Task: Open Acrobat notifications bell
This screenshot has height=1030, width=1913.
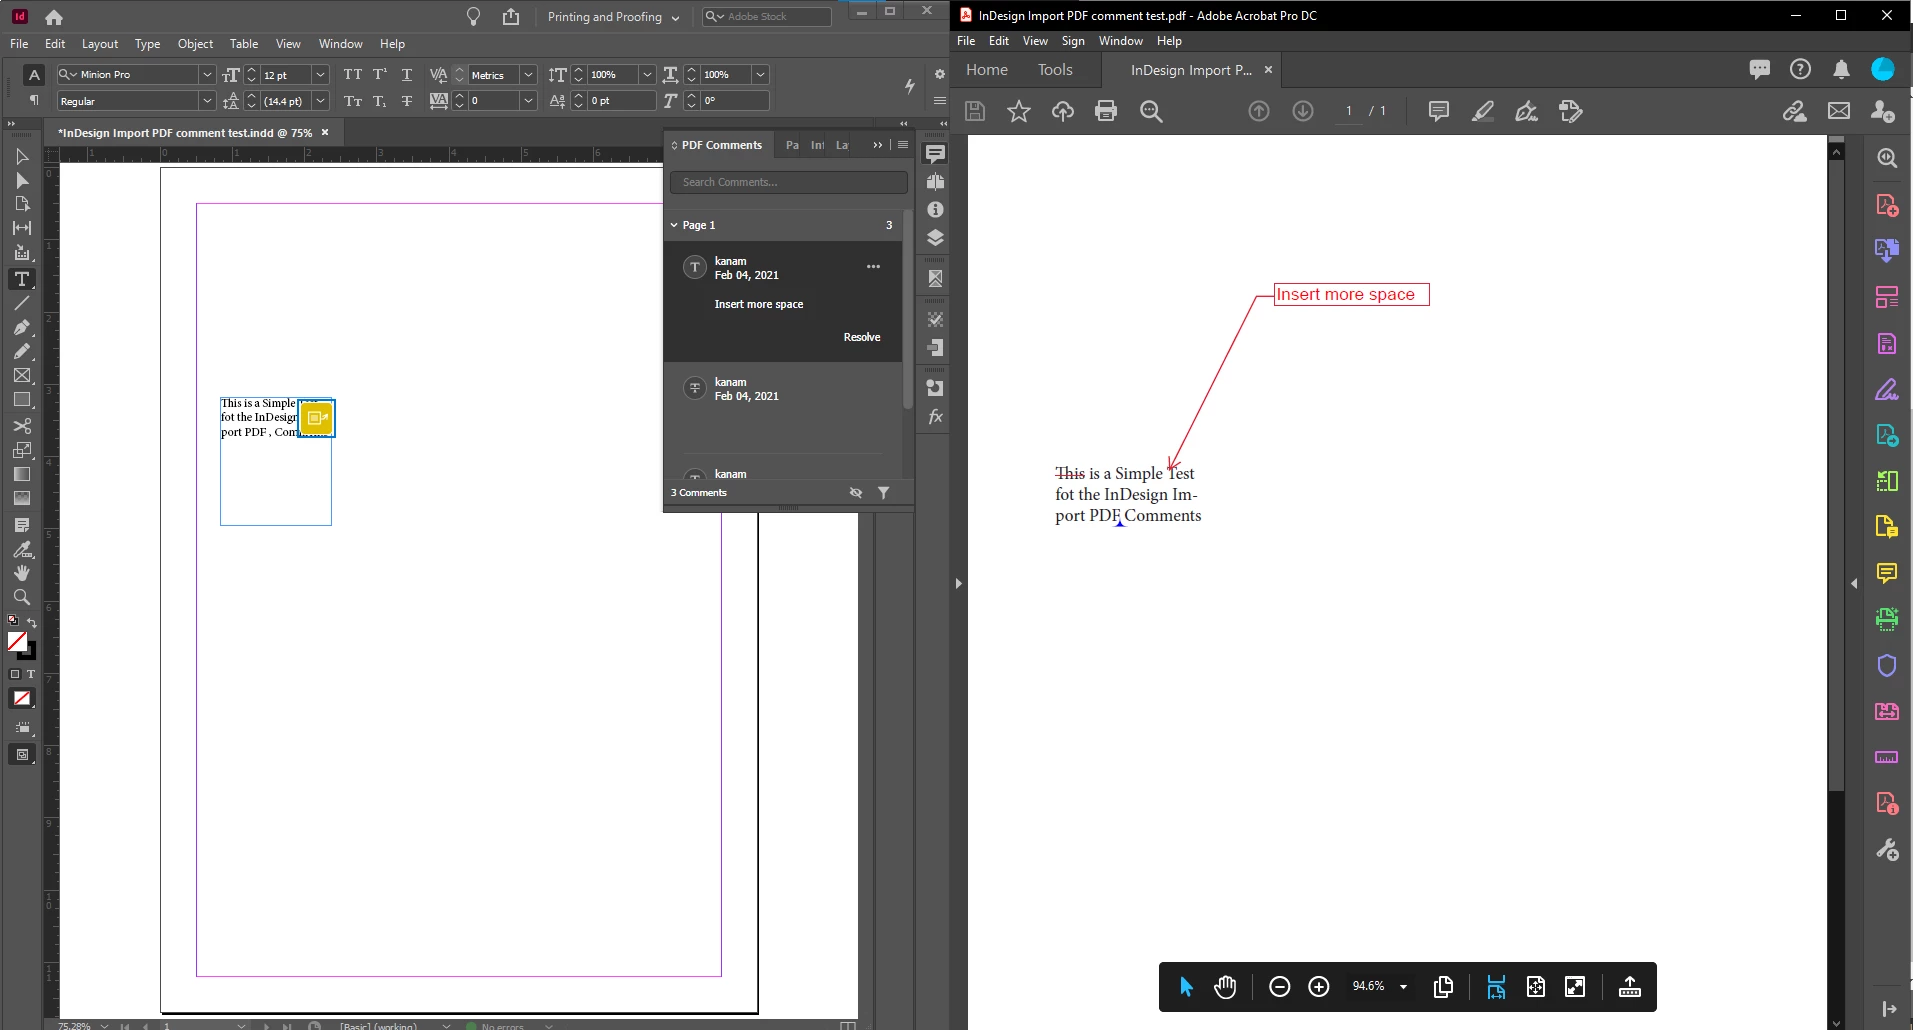Action: tap(1841, 69)
